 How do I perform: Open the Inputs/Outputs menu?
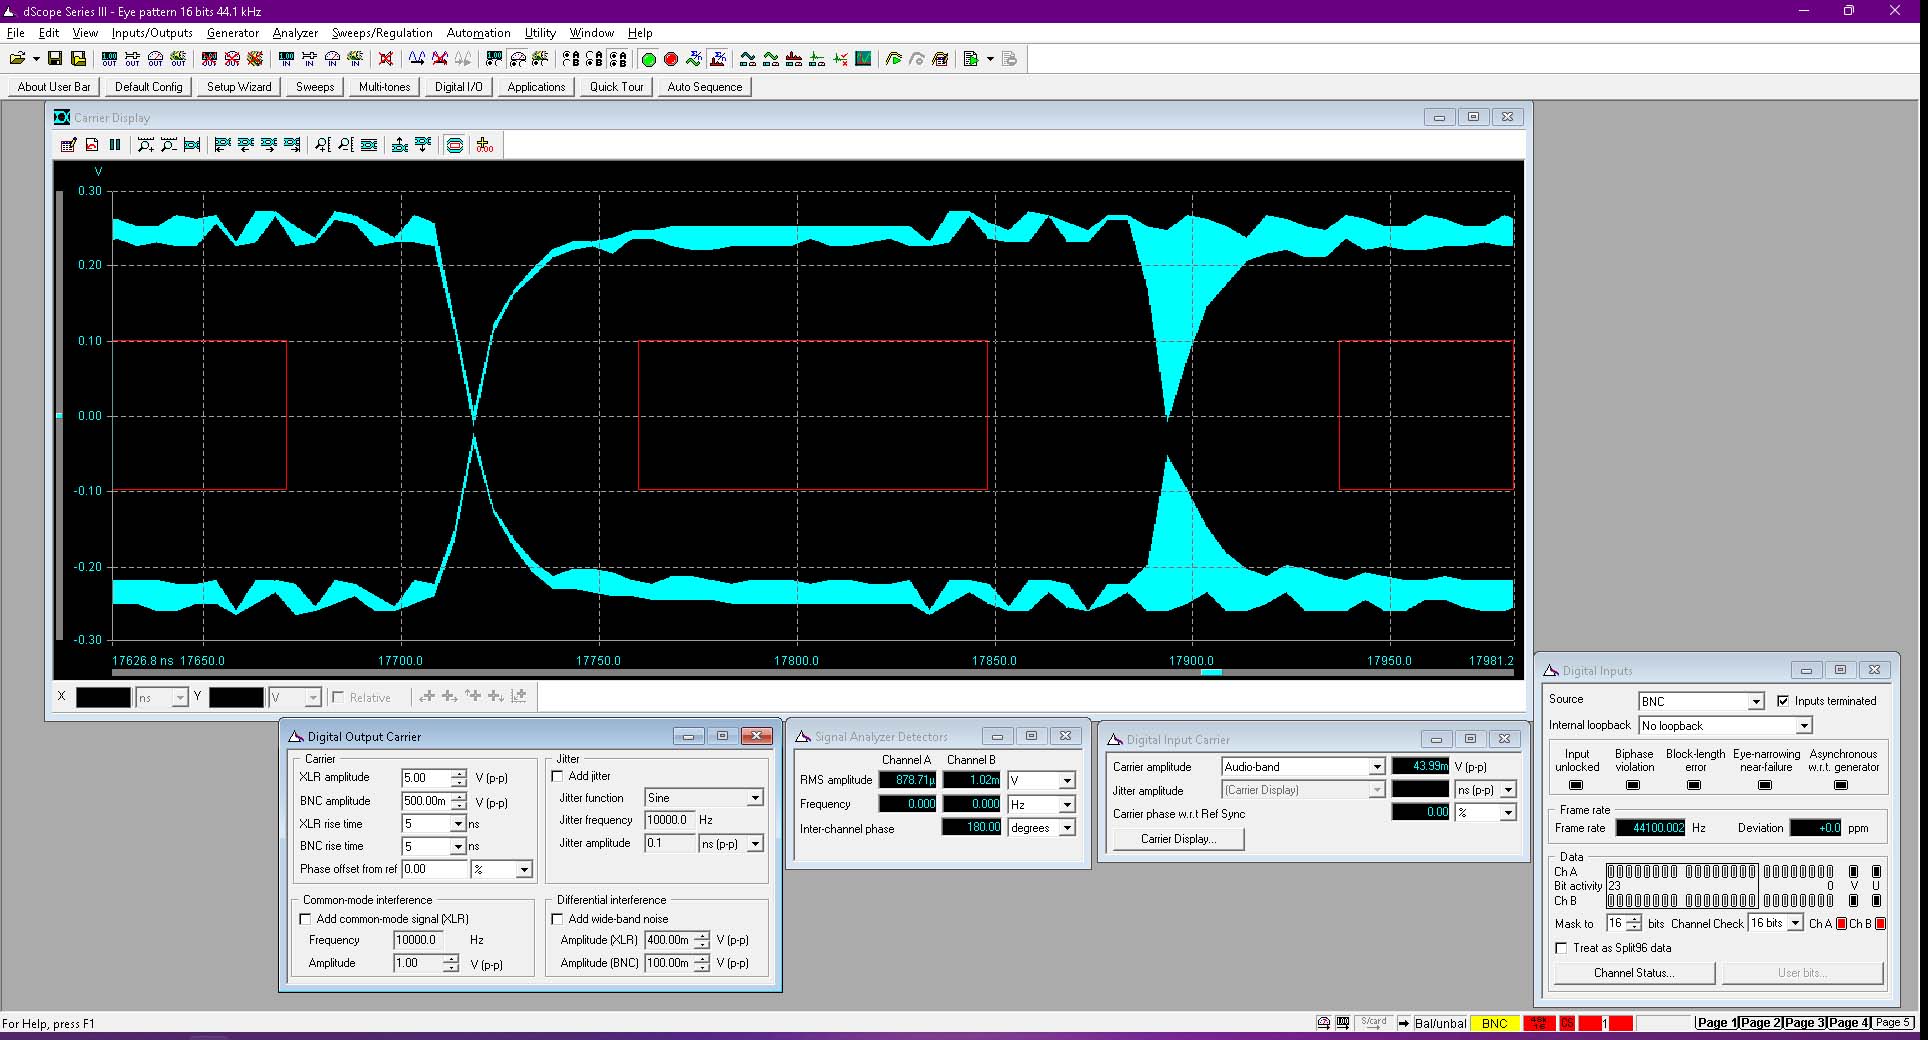[x=152, y=33]
